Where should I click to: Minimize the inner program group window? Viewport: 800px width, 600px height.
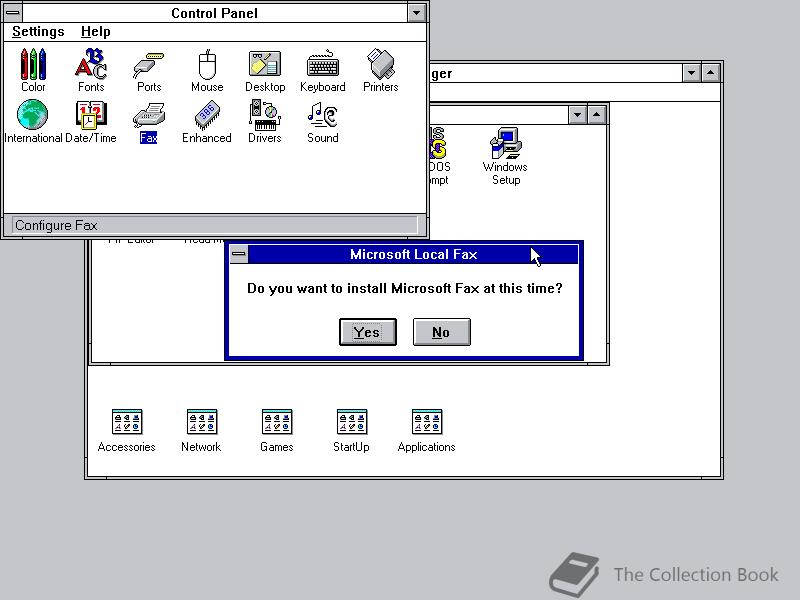pyautogui.click(x=577, y=115)
